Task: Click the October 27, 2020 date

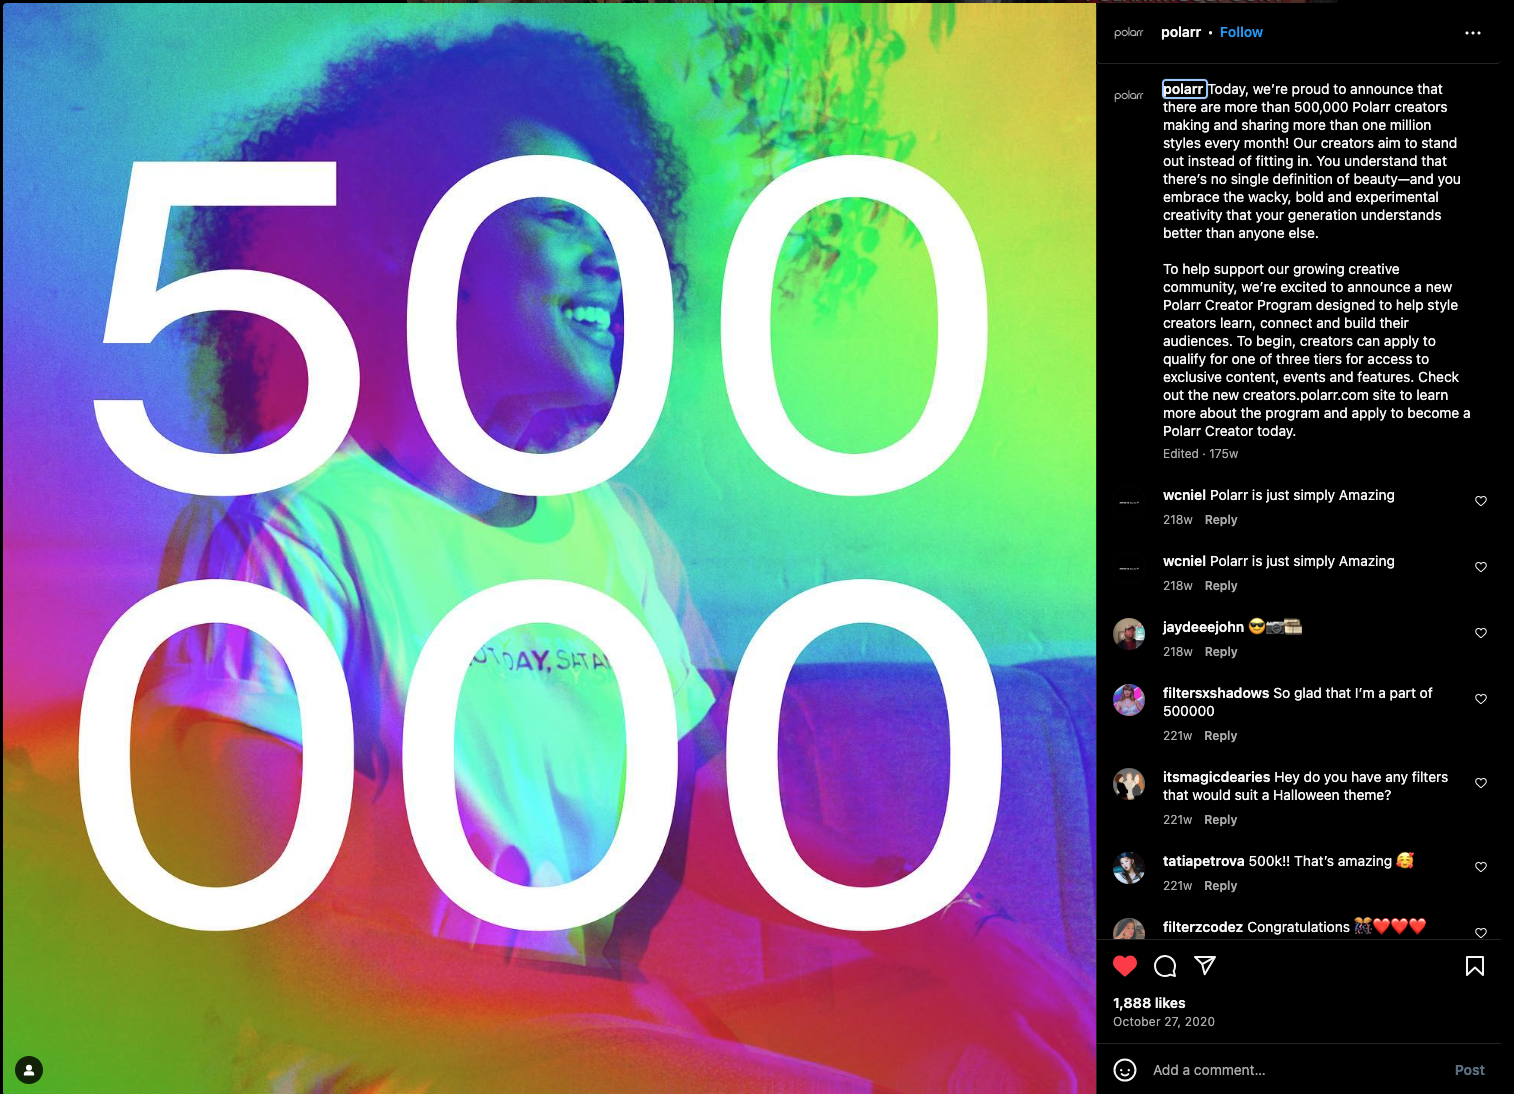Action: pos(1164,1022)
